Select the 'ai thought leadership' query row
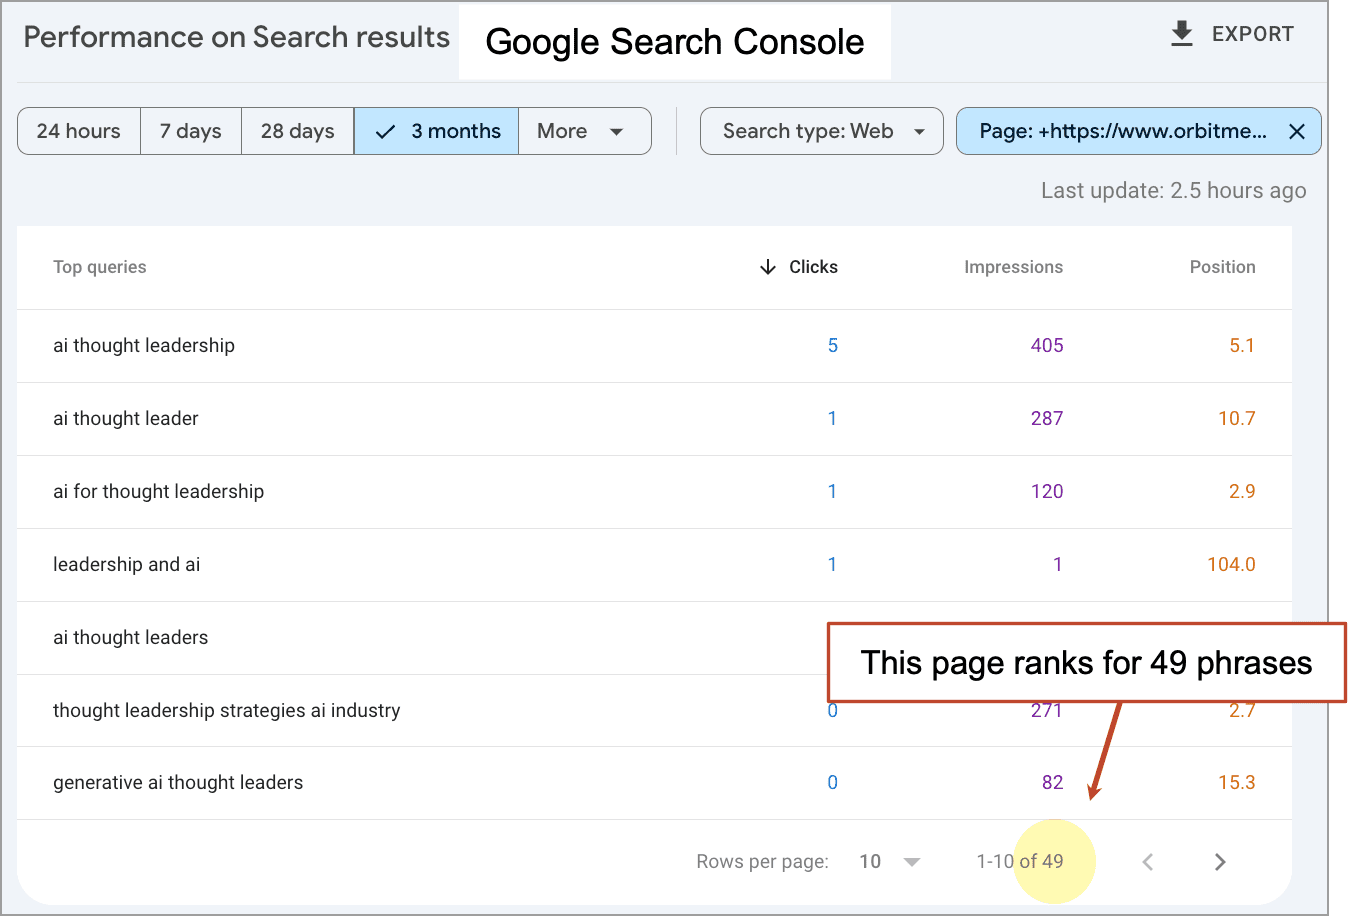 click(654, 346)
